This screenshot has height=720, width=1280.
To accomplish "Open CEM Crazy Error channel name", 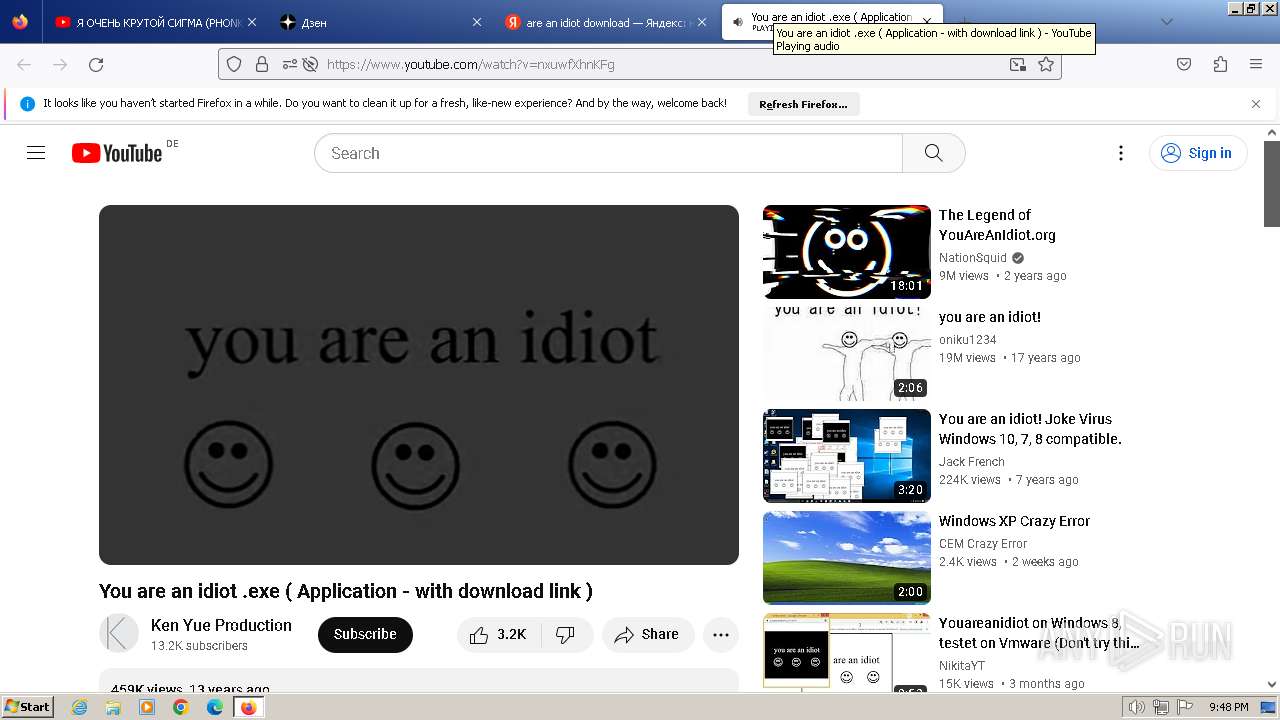I will [x=983, y=544].
